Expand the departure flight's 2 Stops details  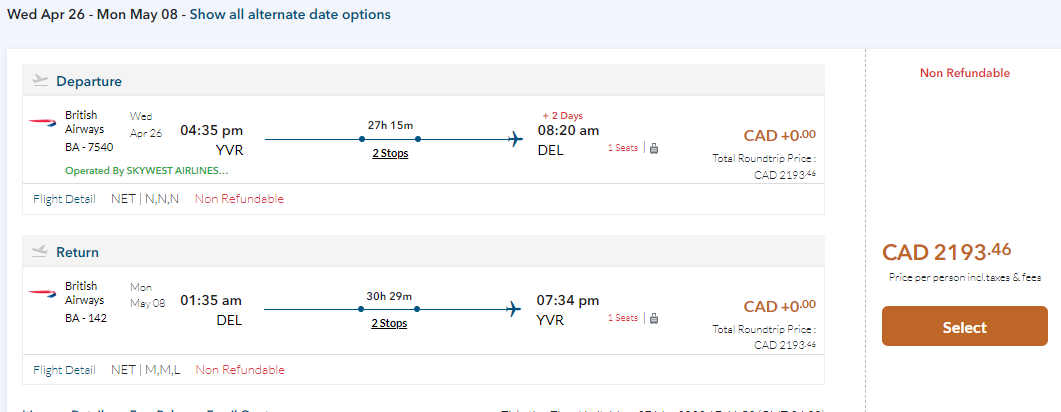click(x=390, y=153)
